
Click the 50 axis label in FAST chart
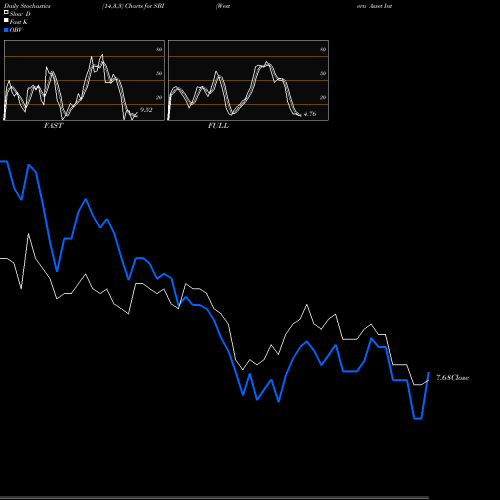pyautogui.click(x=159, y=73)
